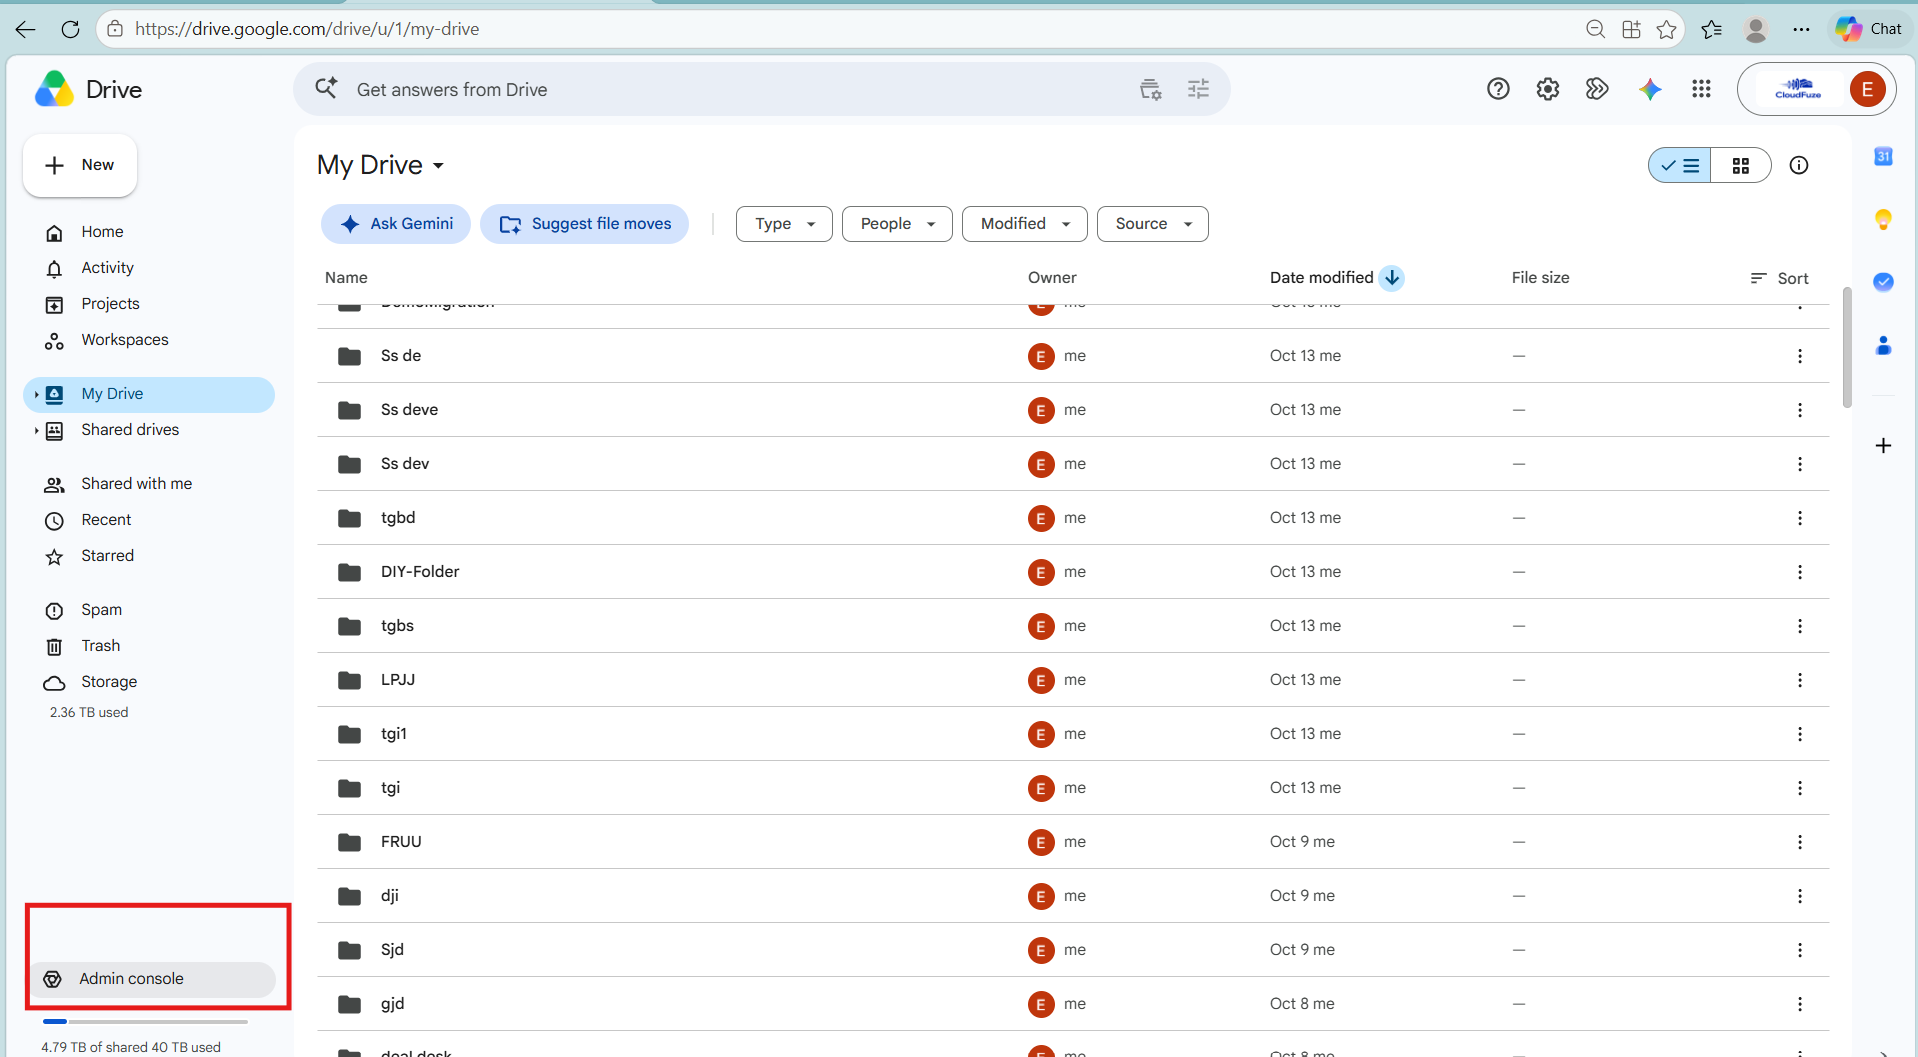Open the account avatar E
The image size is (1918, 1057).
click(1867, 89)
